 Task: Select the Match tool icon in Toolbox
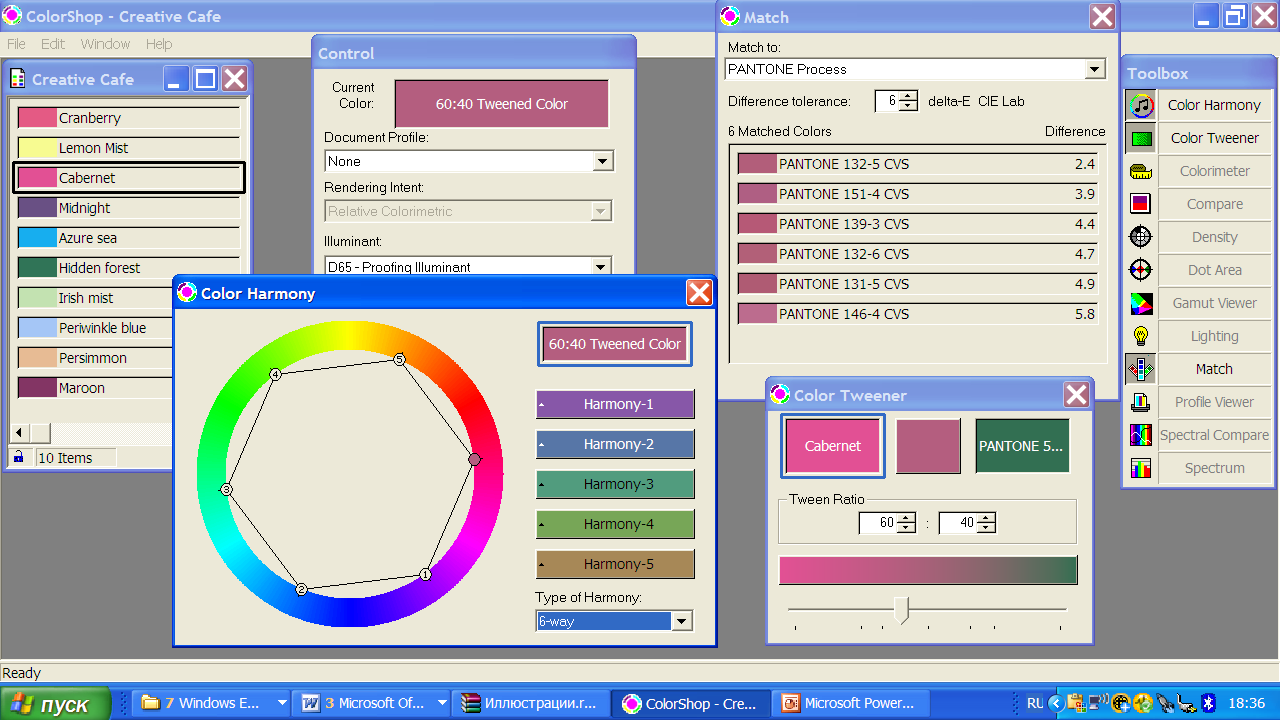(1141, 369)
